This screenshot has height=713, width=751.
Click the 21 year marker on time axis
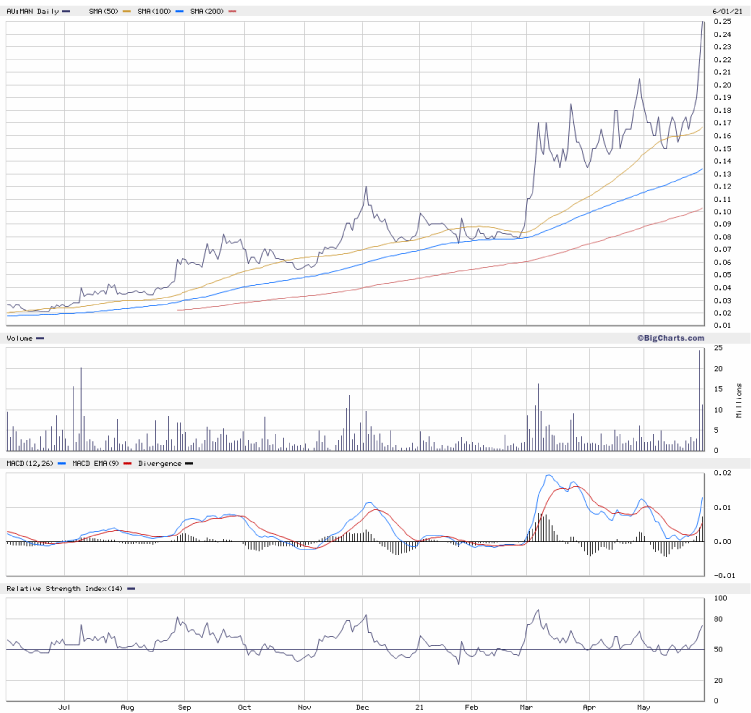click(x=419, y=705)
